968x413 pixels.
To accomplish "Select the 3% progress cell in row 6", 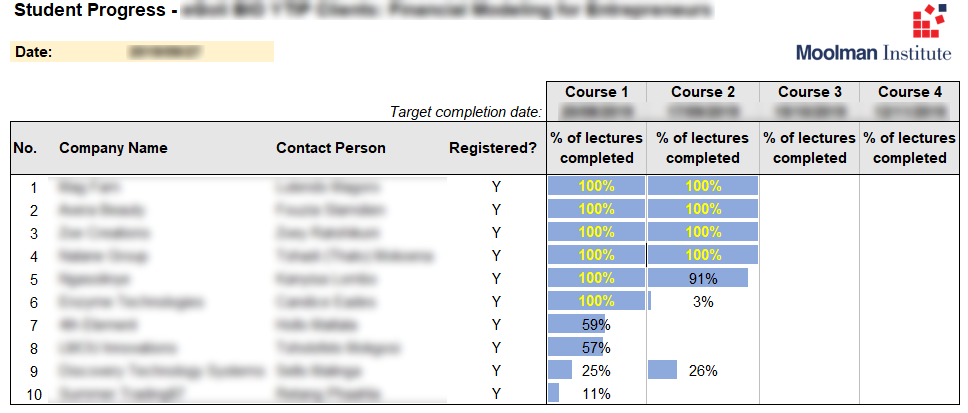I will (x=703, y=301).
